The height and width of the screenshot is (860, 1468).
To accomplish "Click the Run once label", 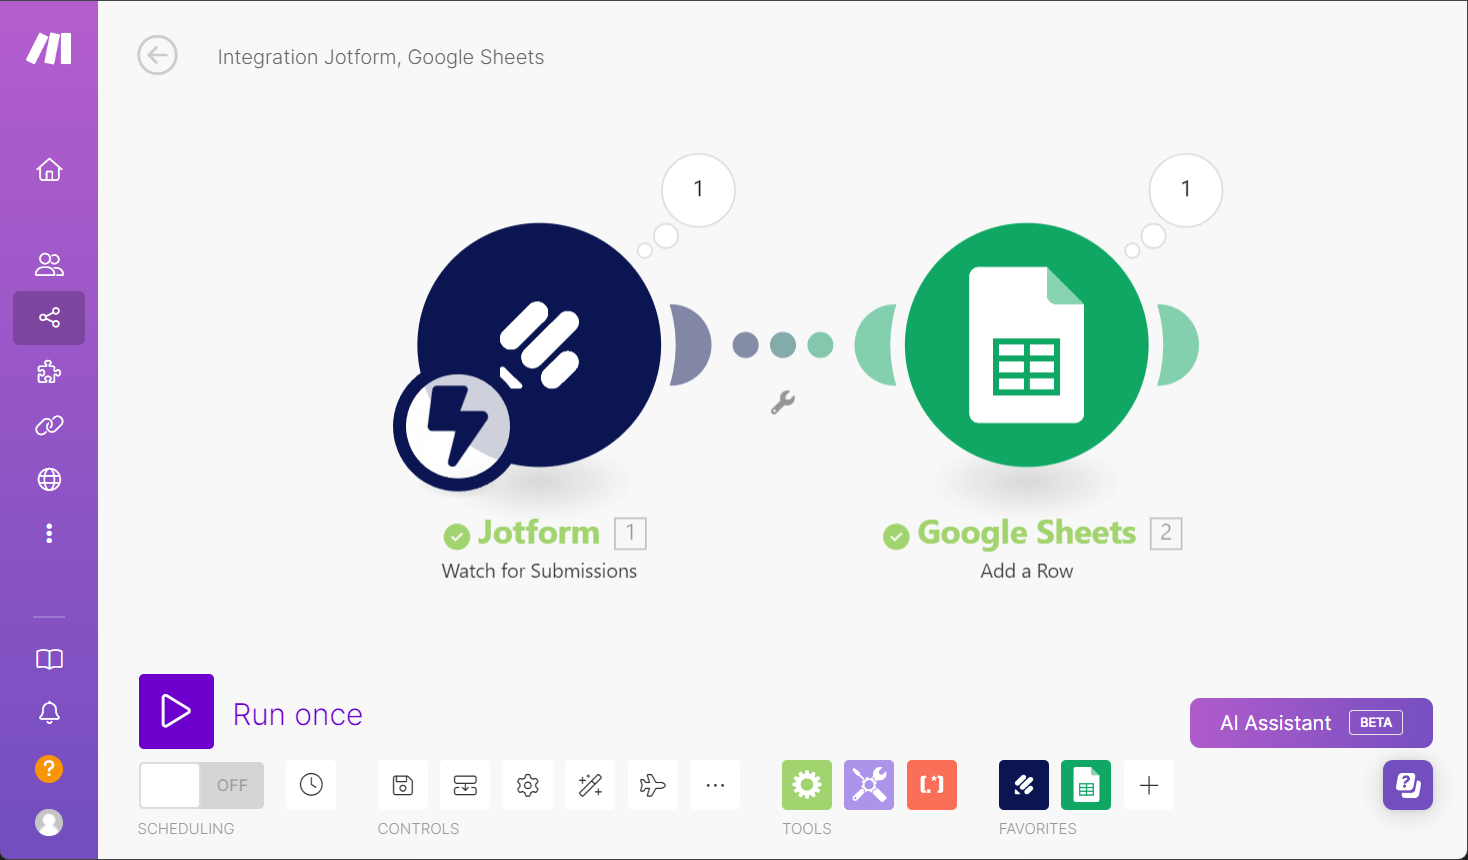I will coord(298,715).
